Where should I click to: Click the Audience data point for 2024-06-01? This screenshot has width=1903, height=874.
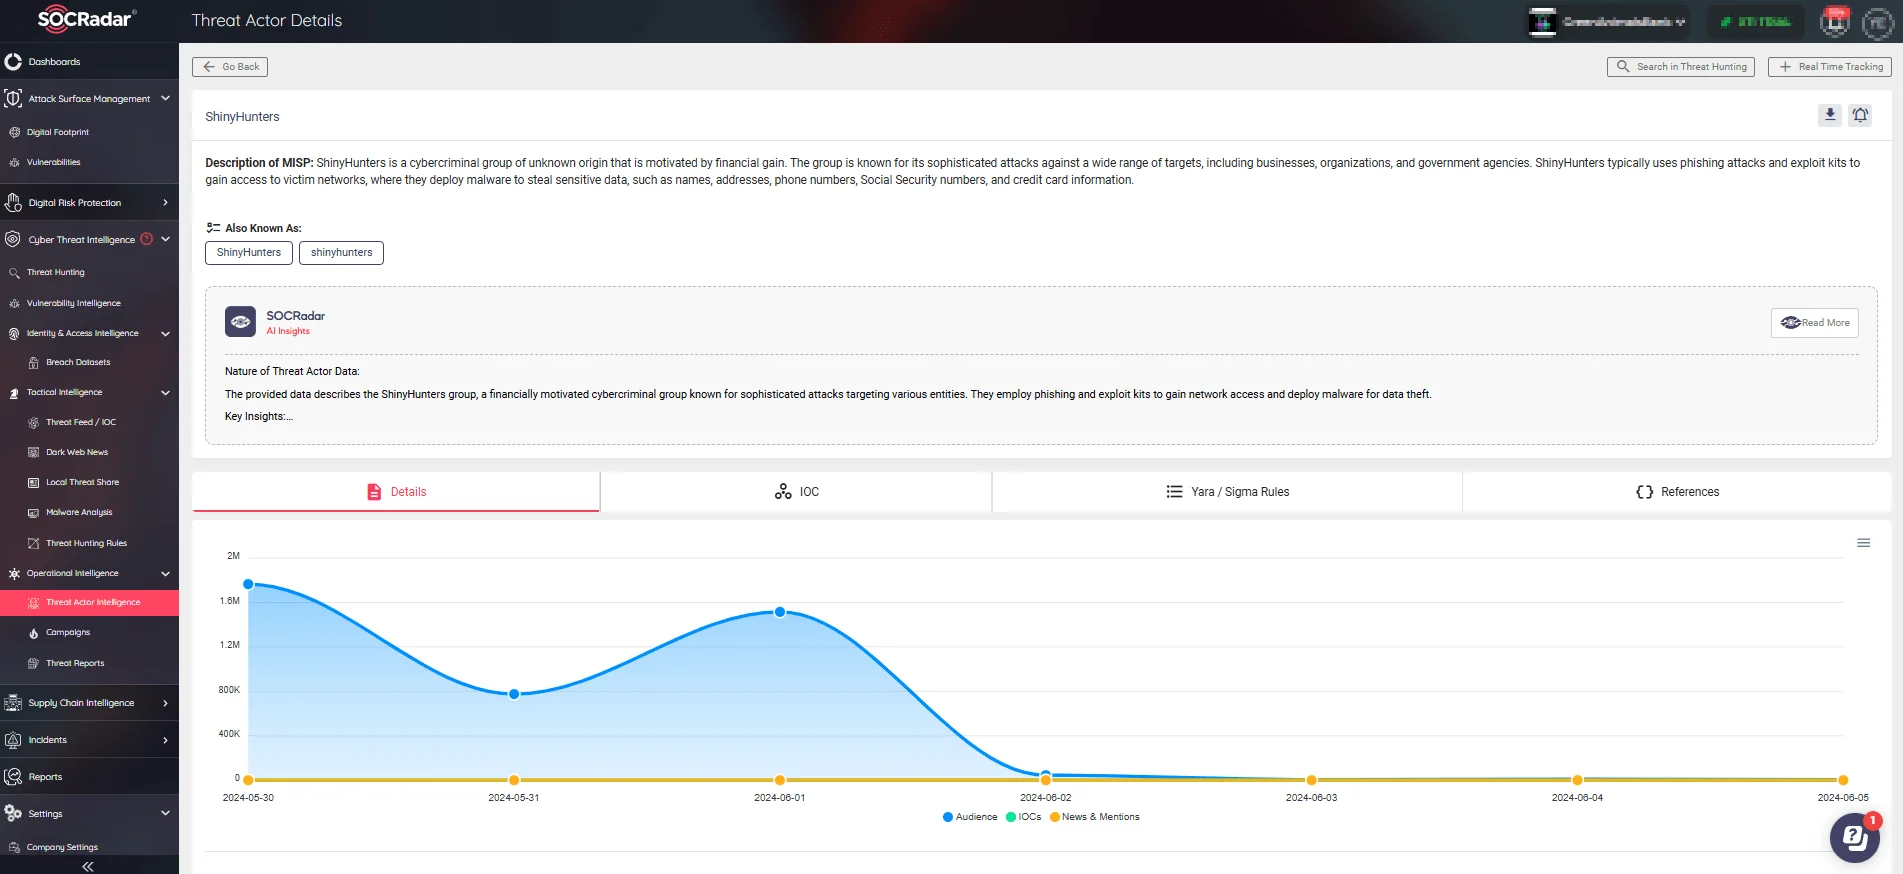[780, 612]
